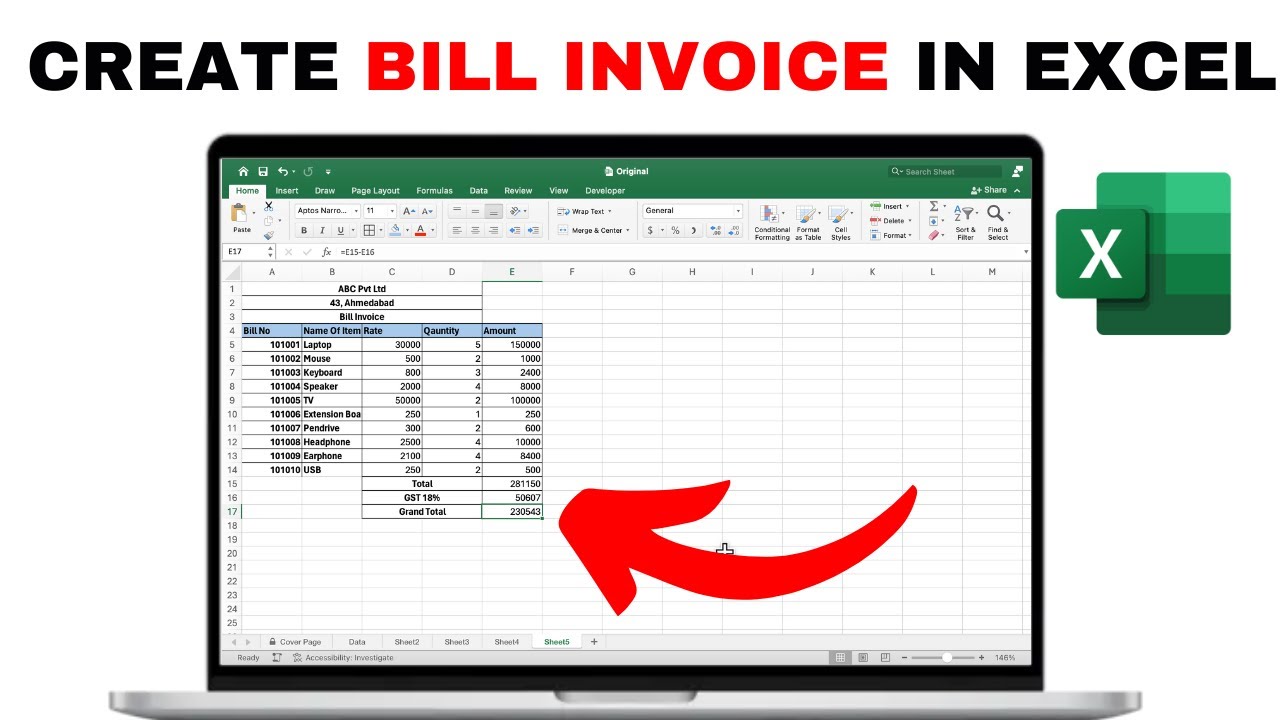The width and height of the screenshot is (1280, 720).
Task: Click the Top Align icon
Action: pos(456,211)
